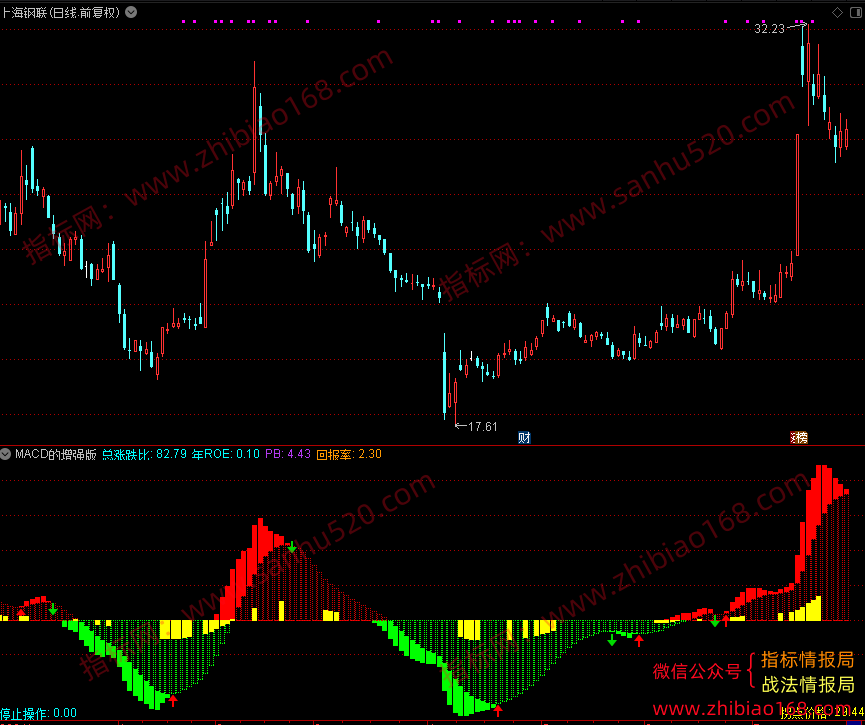Click the 拐点价格 readout at the bottom right

(x=822, y=713)
